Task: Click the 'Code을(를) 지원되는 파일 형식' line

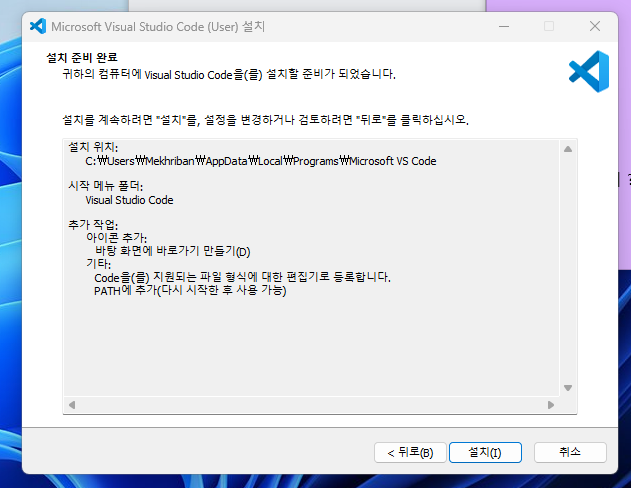Action: [243, 277]
